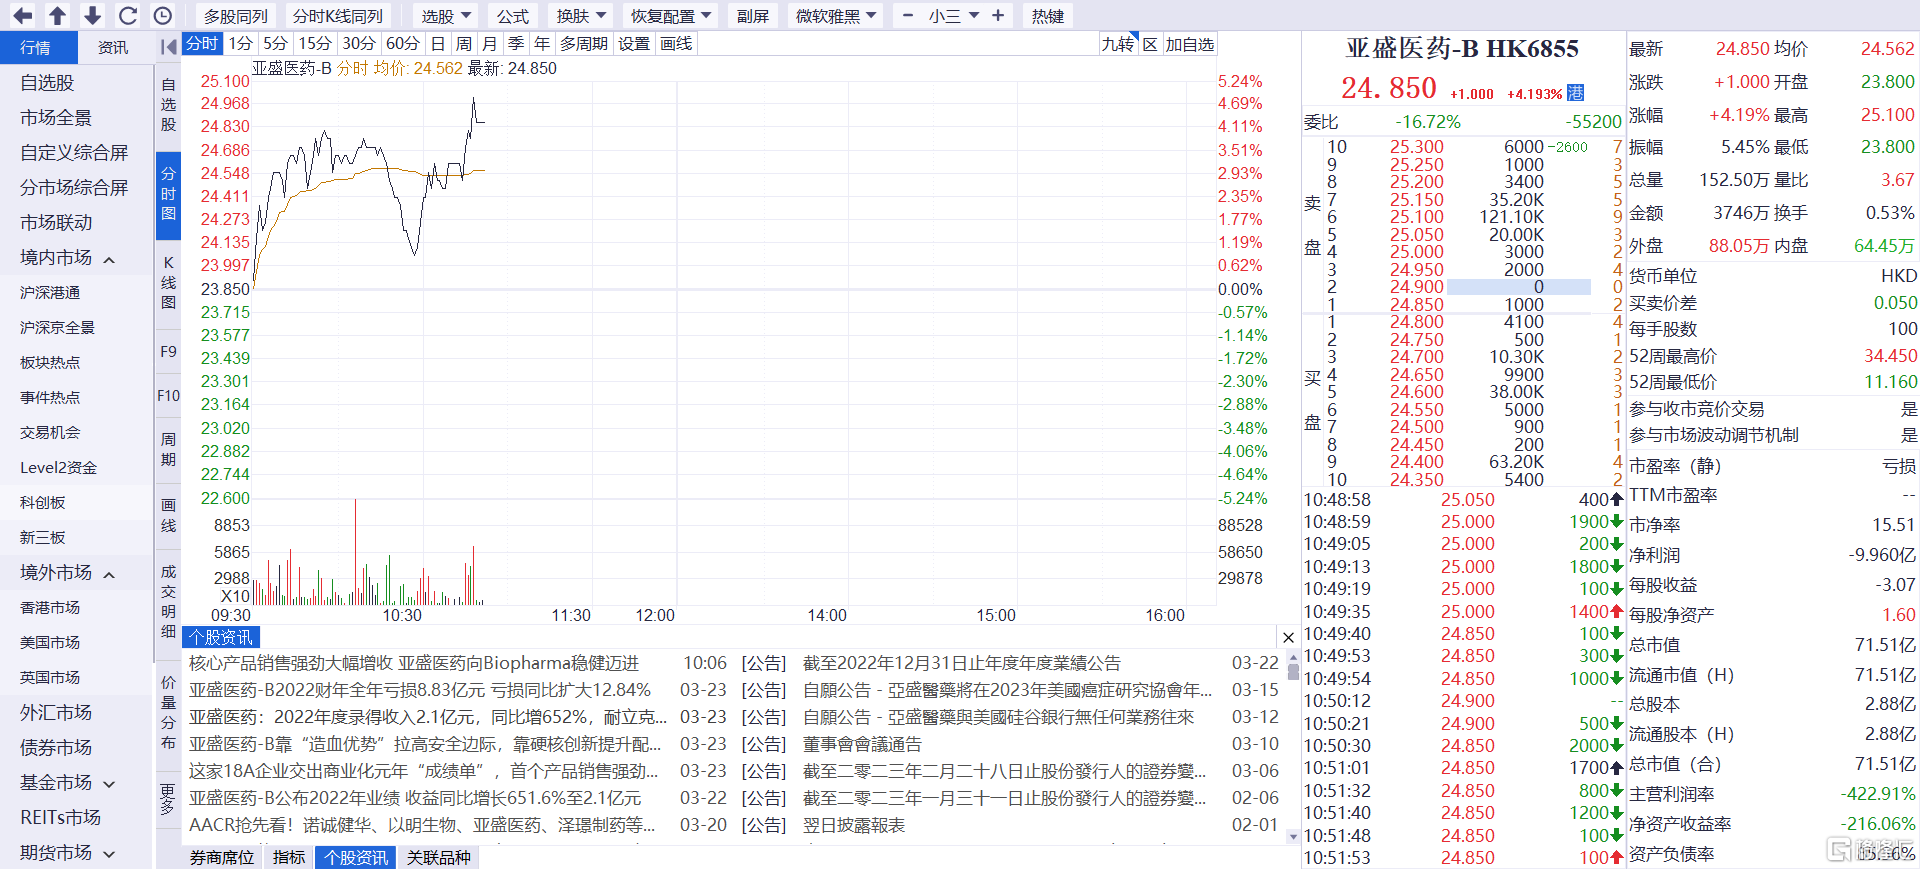
Task: Open announcement 董事會會議通告
Action: point(862,744)
